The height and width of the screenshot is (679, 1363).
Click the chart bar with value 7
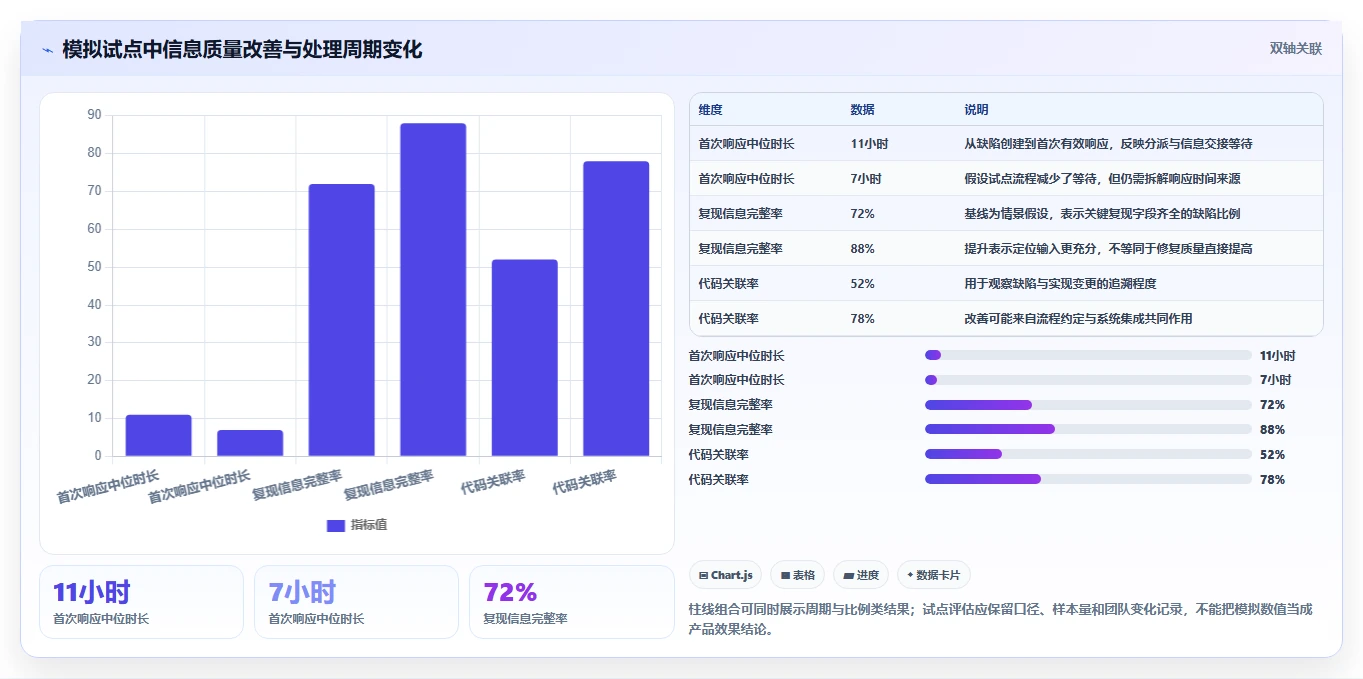tap(250, 443)
